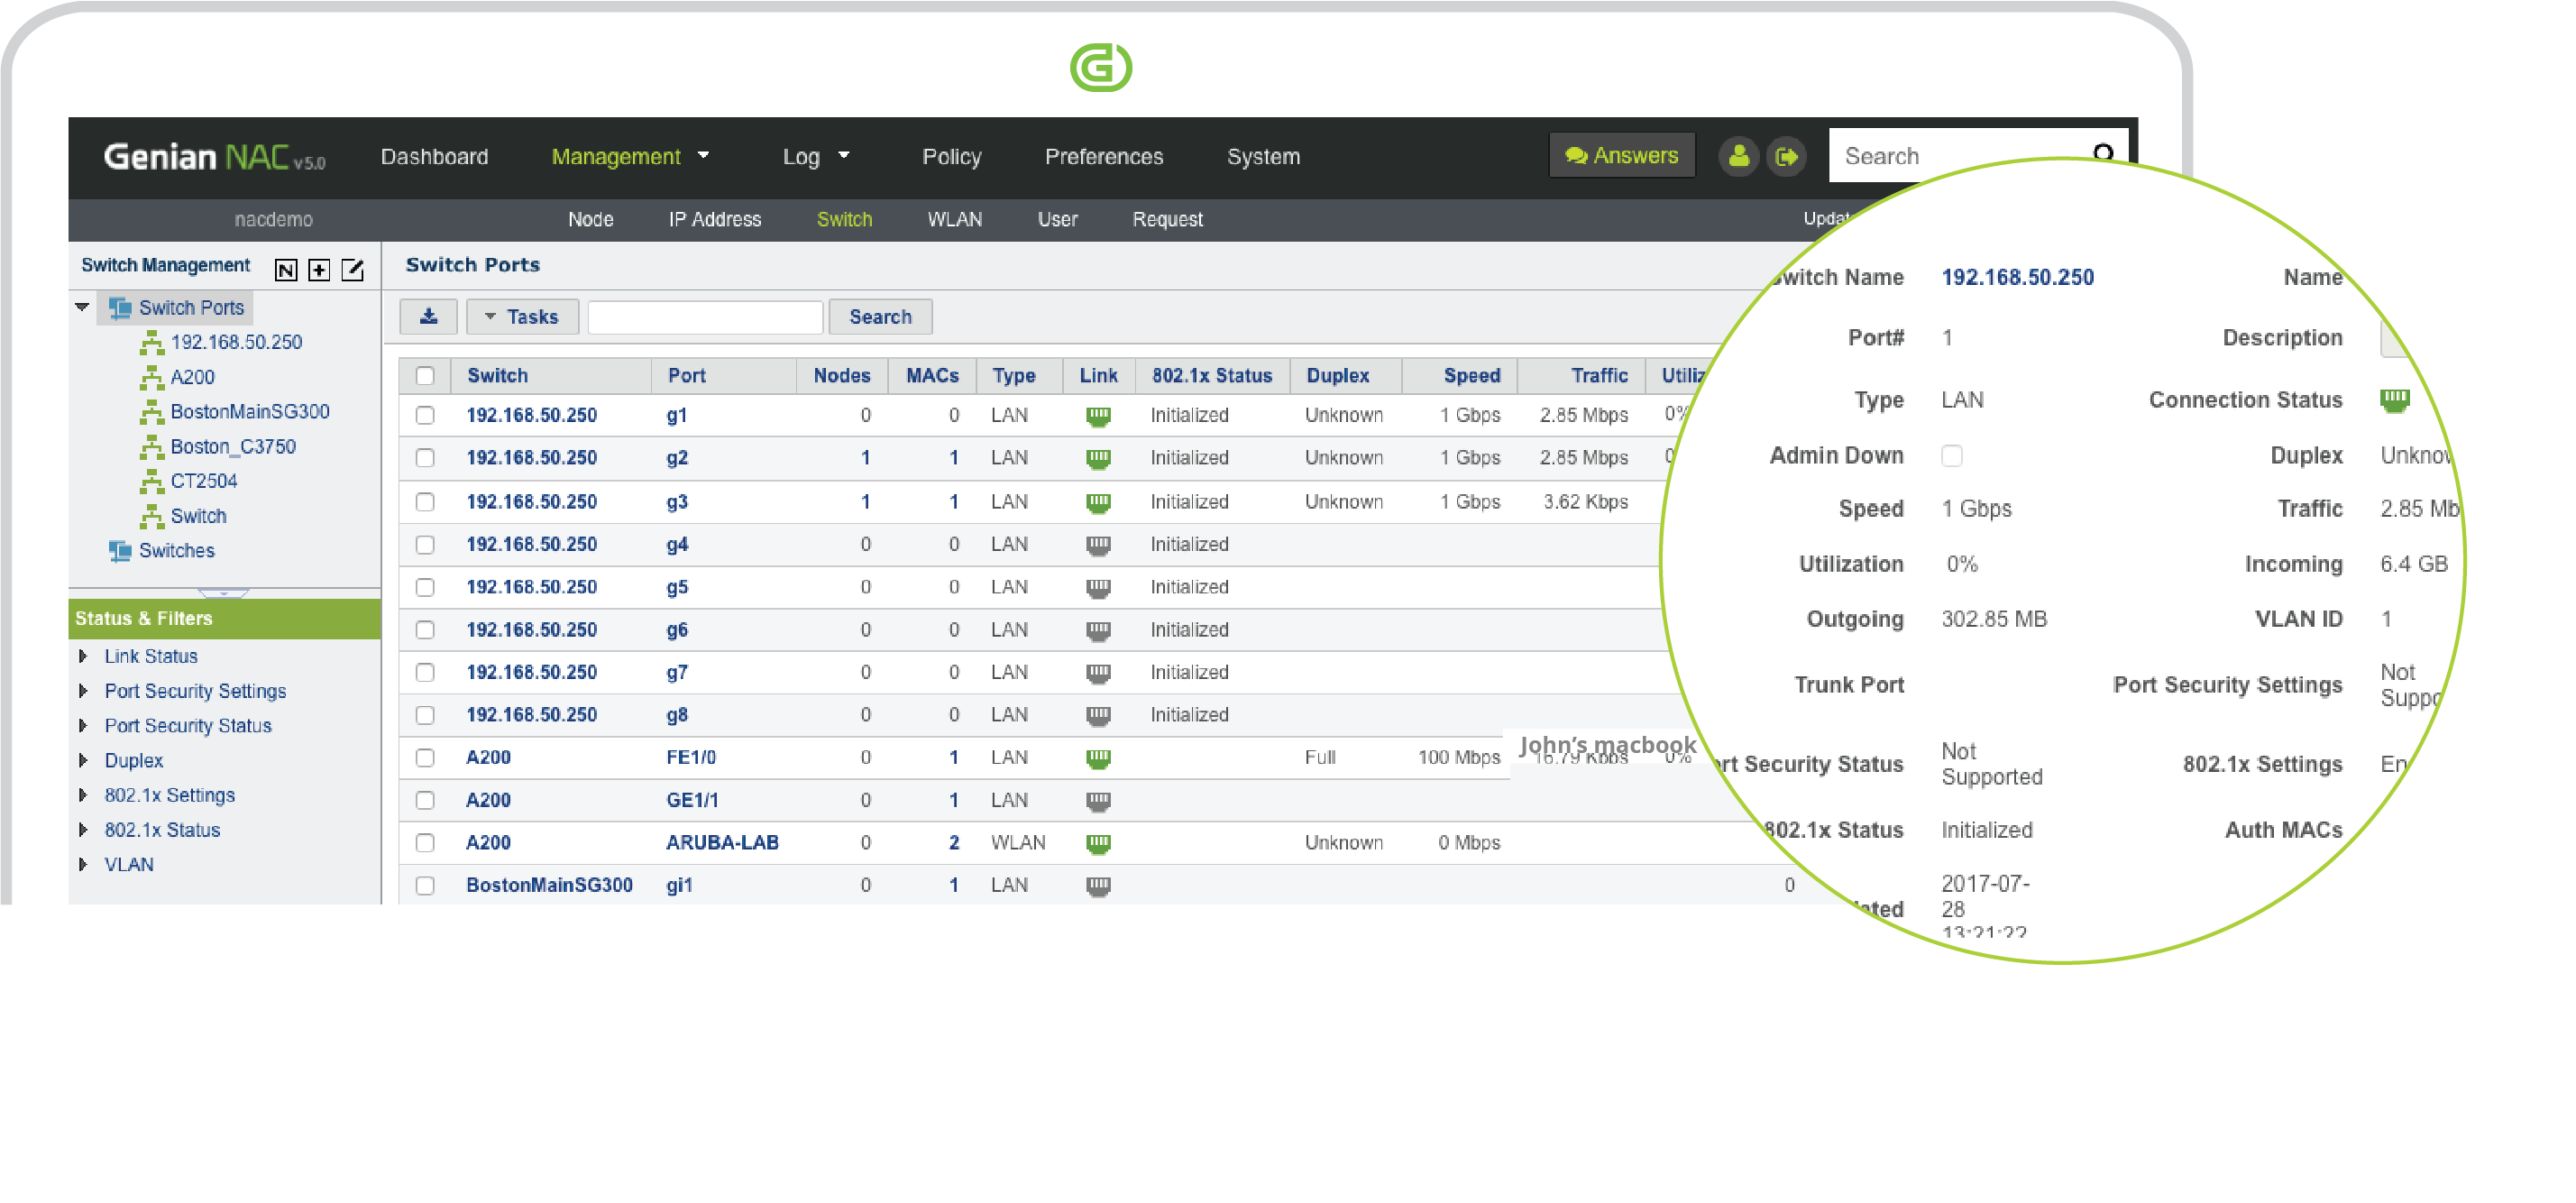Click the export download icon button

(x=428, y=316)
